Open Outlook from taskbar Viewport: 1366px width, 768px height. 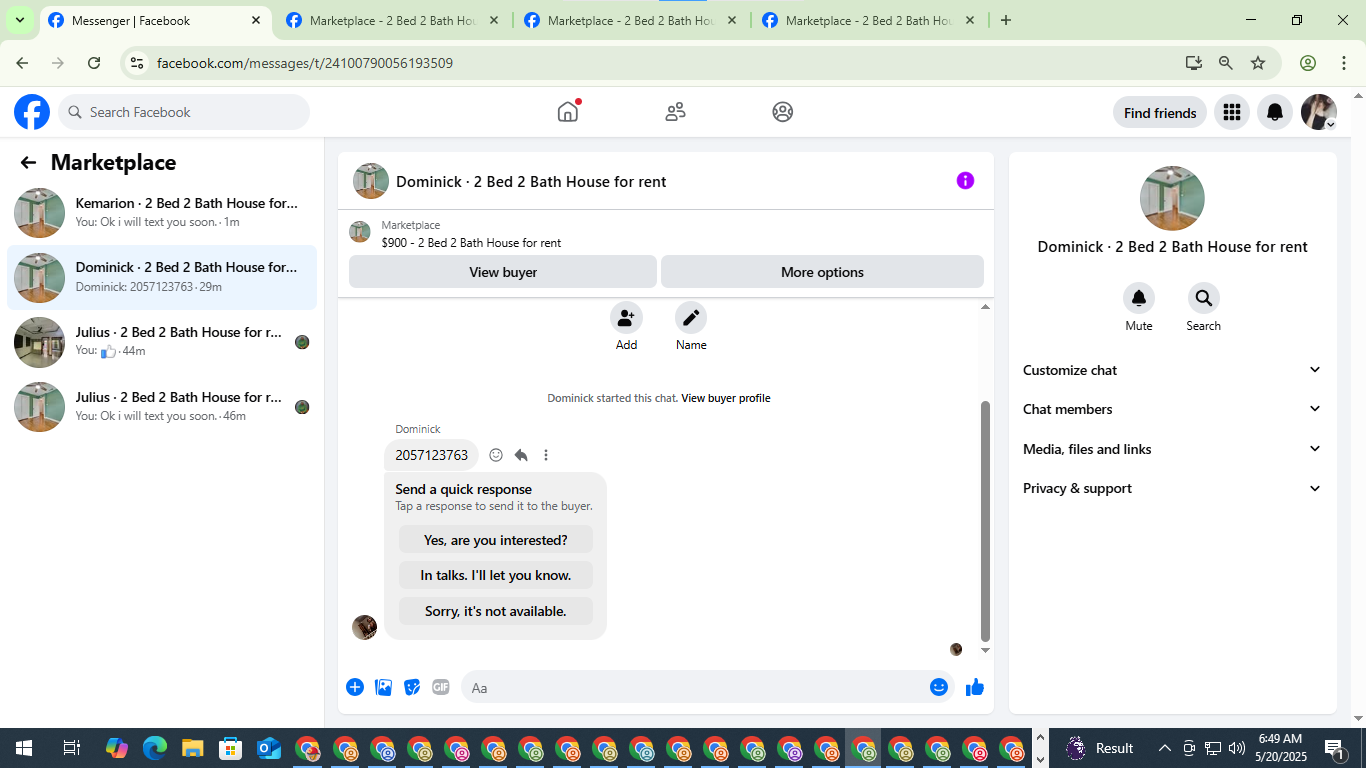(269, 748)
